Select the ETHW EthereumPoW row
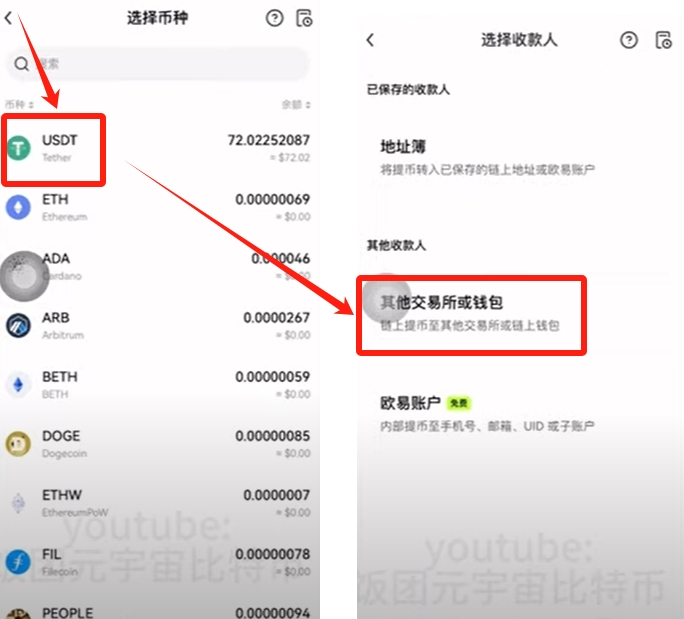The height and width of the screenshot is (619, 684). [157, 503]
